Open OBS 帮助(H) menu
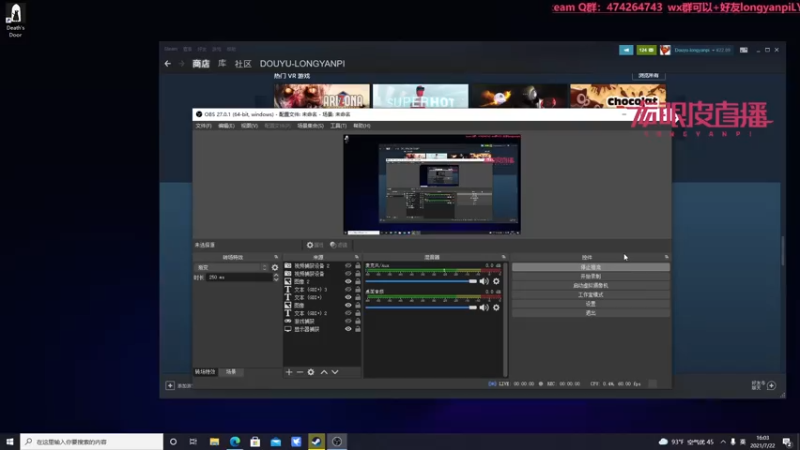Screen dimensions: 800x450 (x=362, y=126)
